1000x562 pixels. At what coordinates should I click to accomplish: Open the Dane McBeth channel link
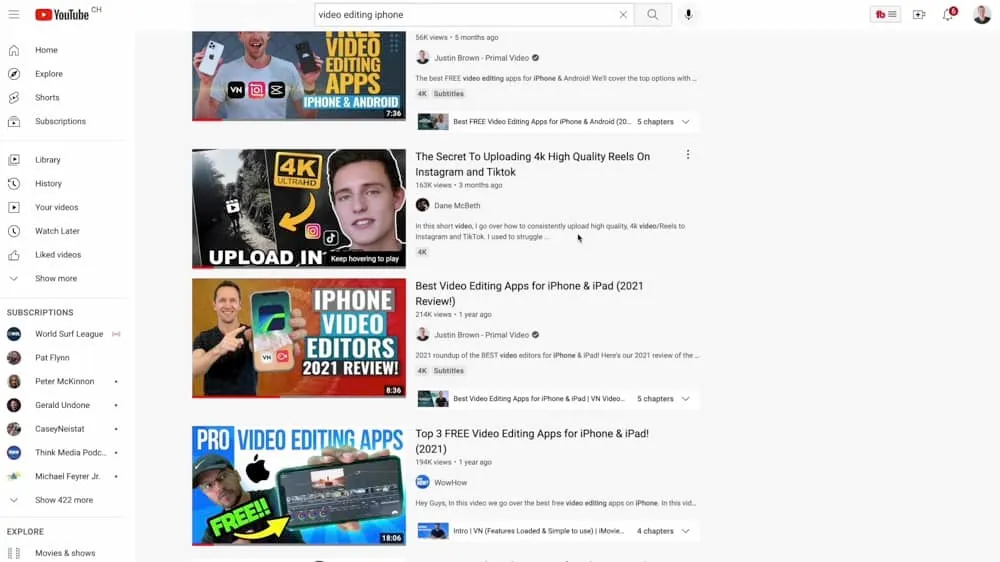tap(457, 205)
